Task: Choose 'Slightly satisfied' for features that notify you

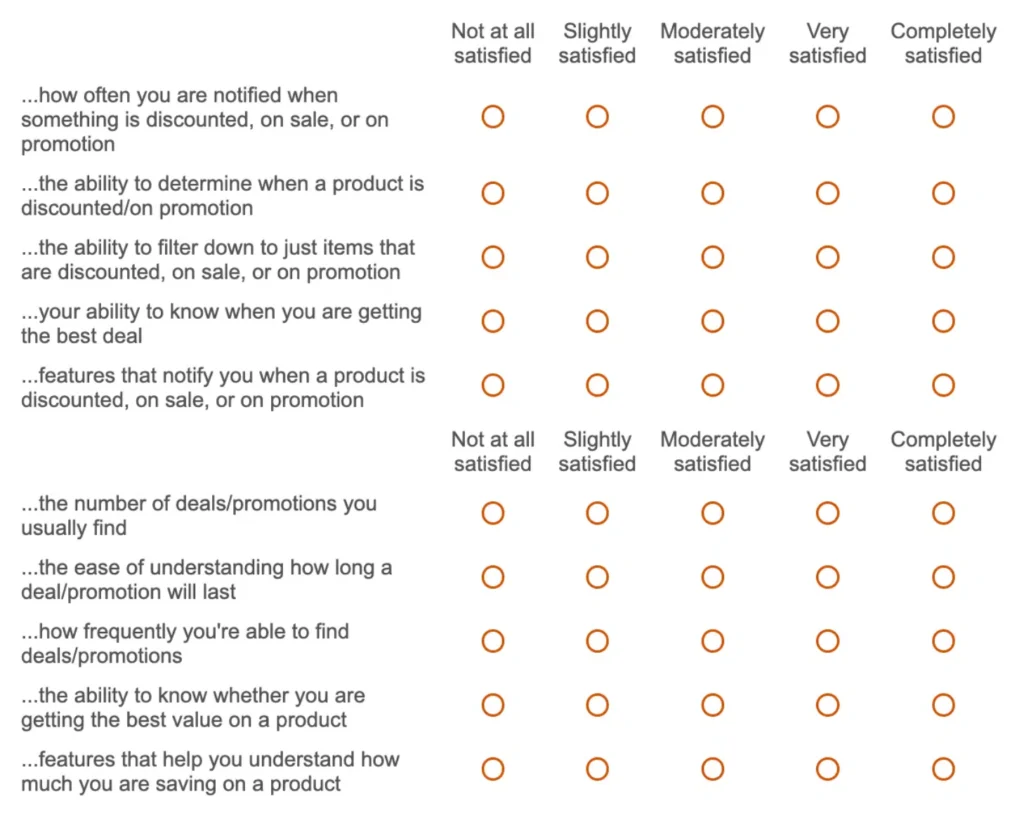Action: coord(597,385)
